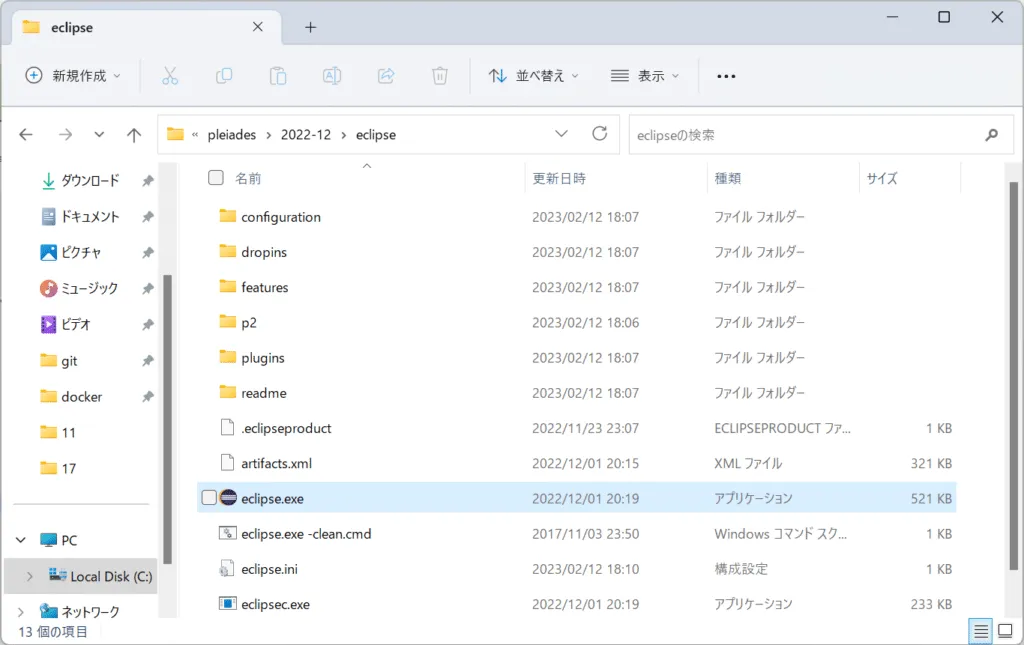This screenshot has width=1024, height=645.
Task: Click the Rename icon in toolbar
Action: [332, 76]
